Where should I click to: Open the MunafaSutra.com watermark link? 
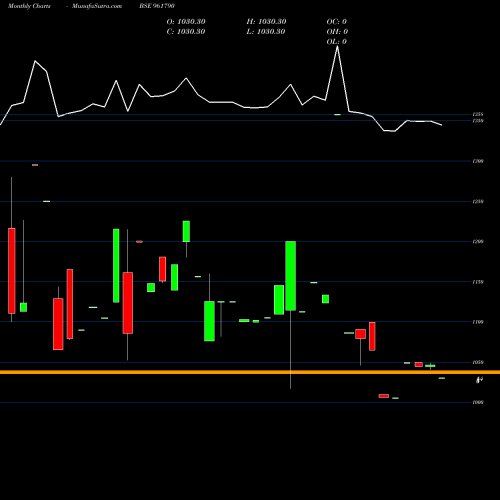tap(97, 6)
